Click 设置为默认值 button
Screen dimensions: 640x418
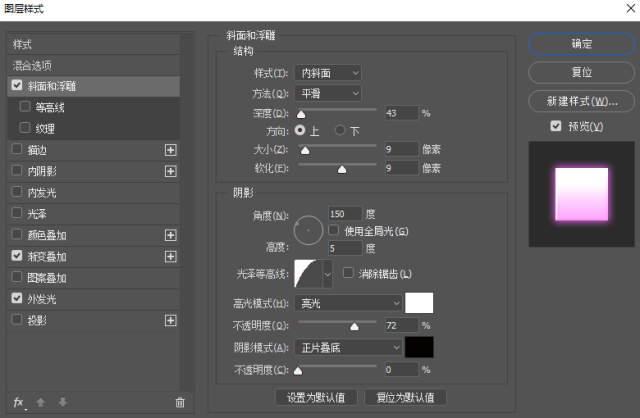point(316,397)
